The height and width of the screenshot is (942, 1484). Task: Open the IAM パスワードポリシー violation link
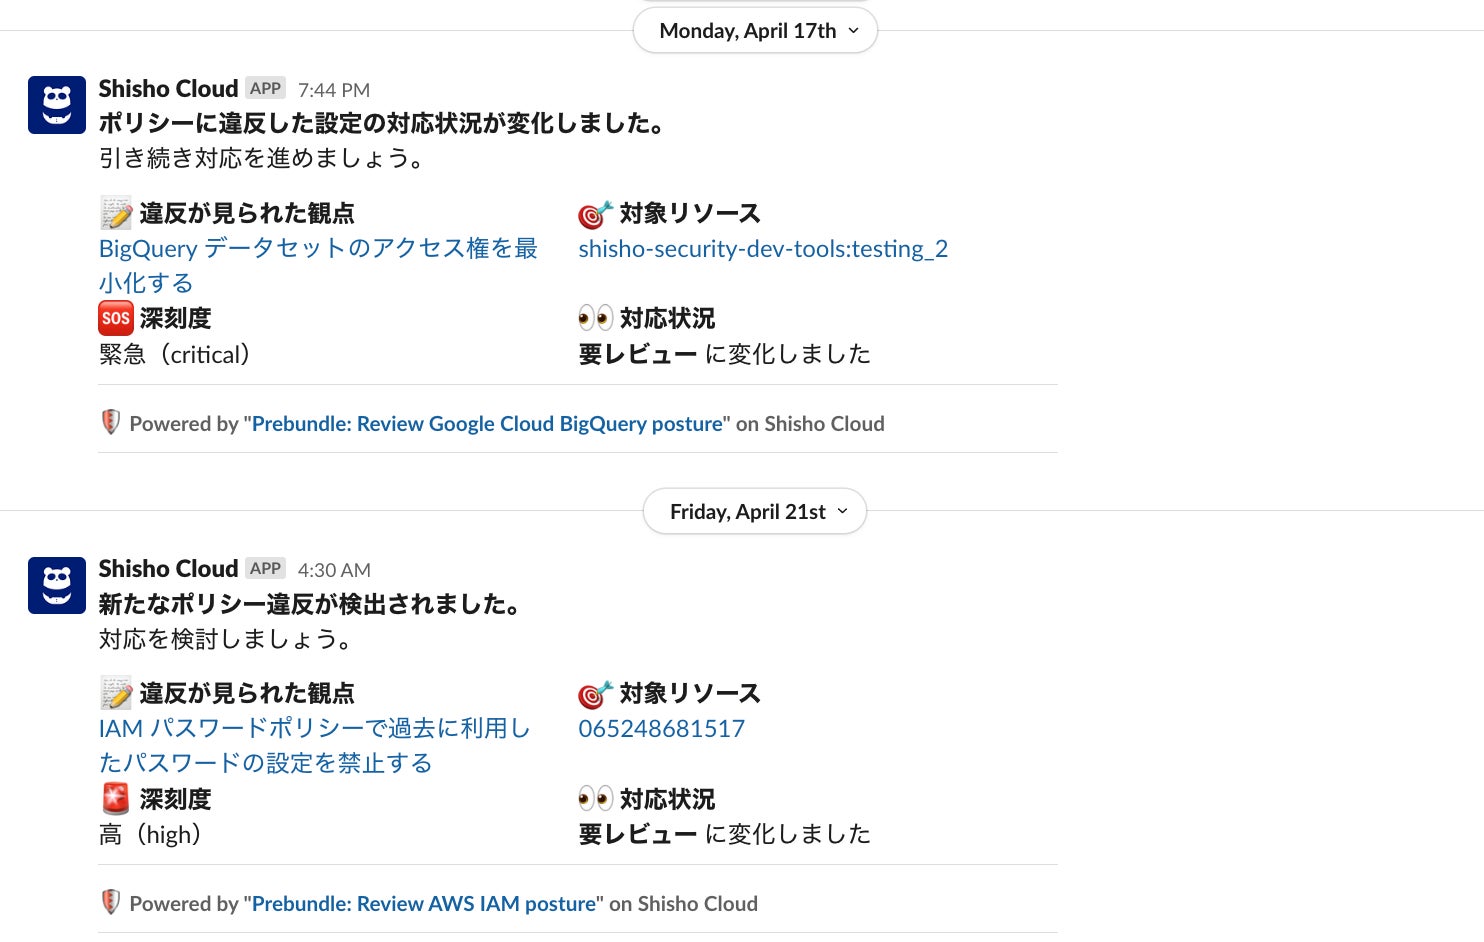pos(314,729)
